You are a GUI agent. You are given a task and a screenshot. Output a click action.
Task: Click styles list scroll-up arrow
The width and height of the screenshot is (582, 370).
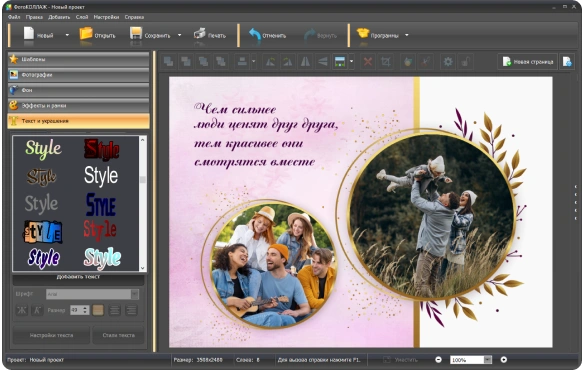143,140
